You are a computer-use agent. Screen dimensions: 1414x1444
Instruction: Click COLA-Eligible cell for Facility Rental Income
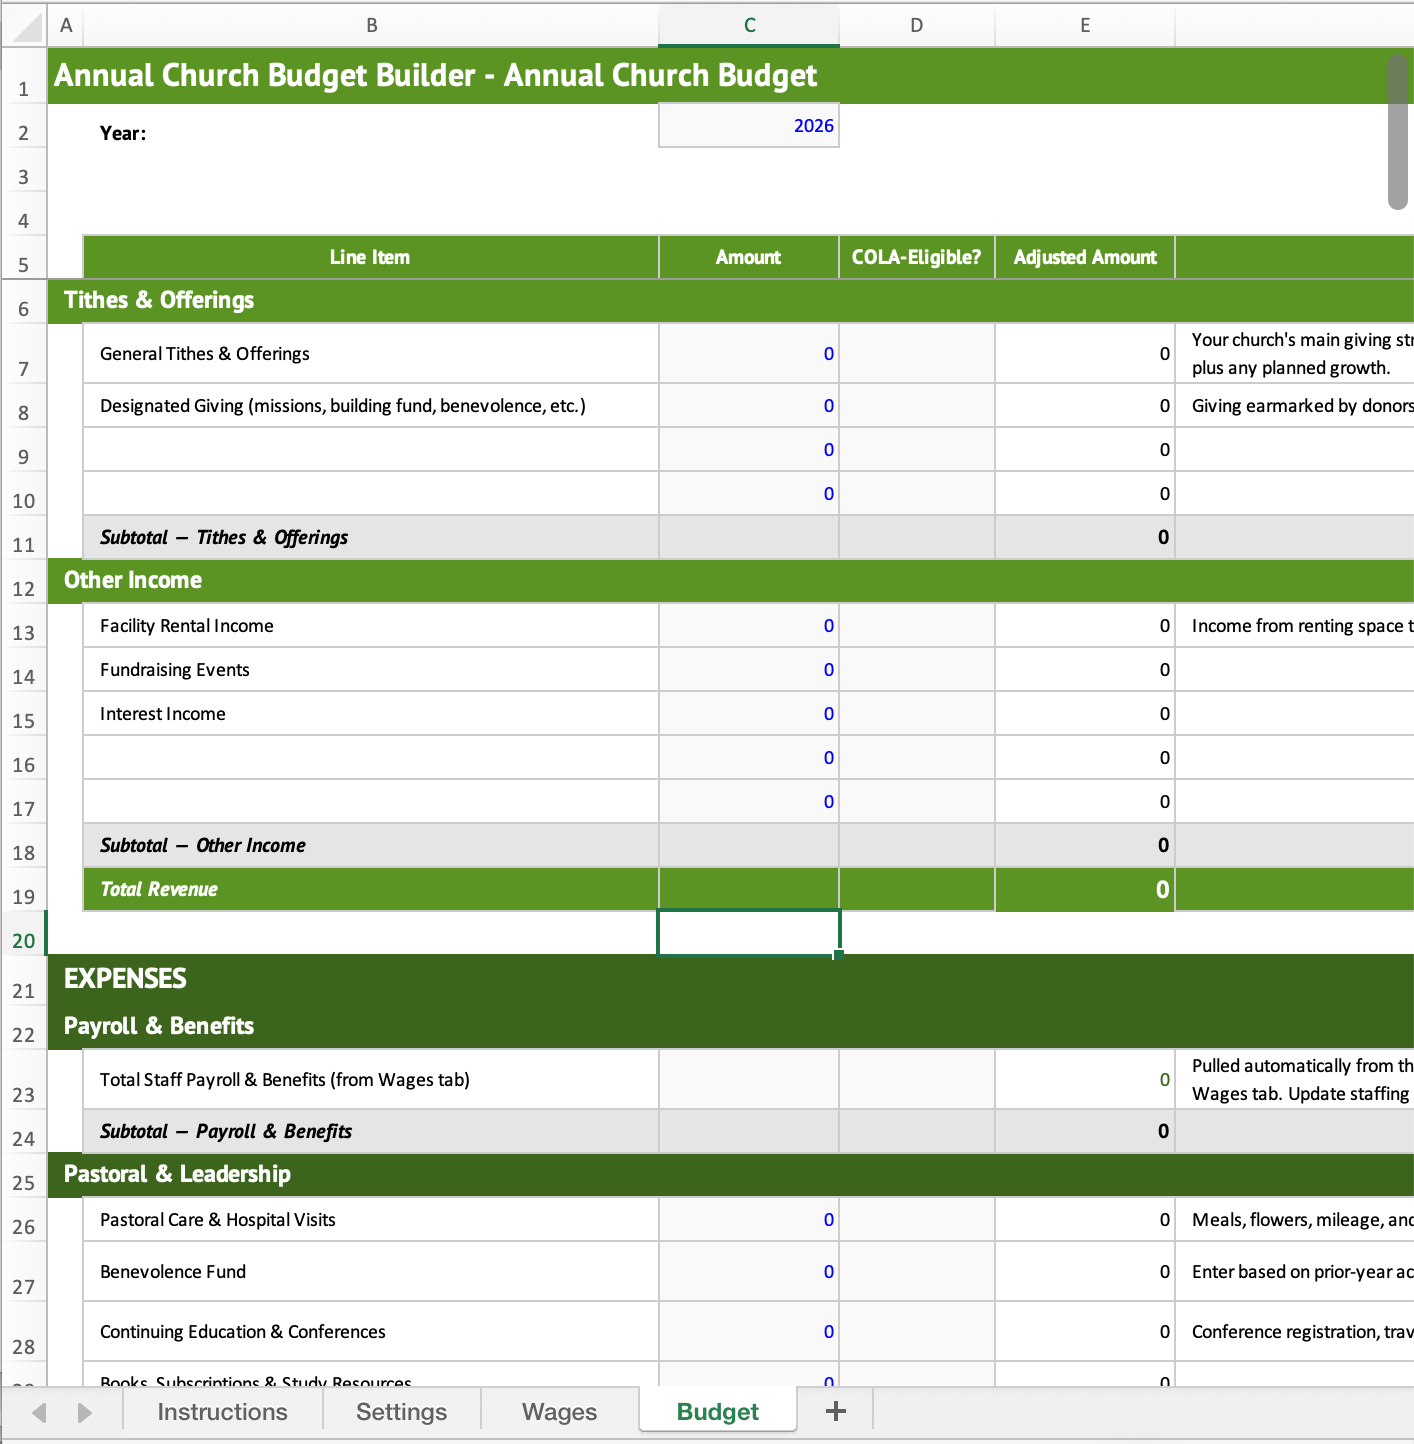point(916,626)
